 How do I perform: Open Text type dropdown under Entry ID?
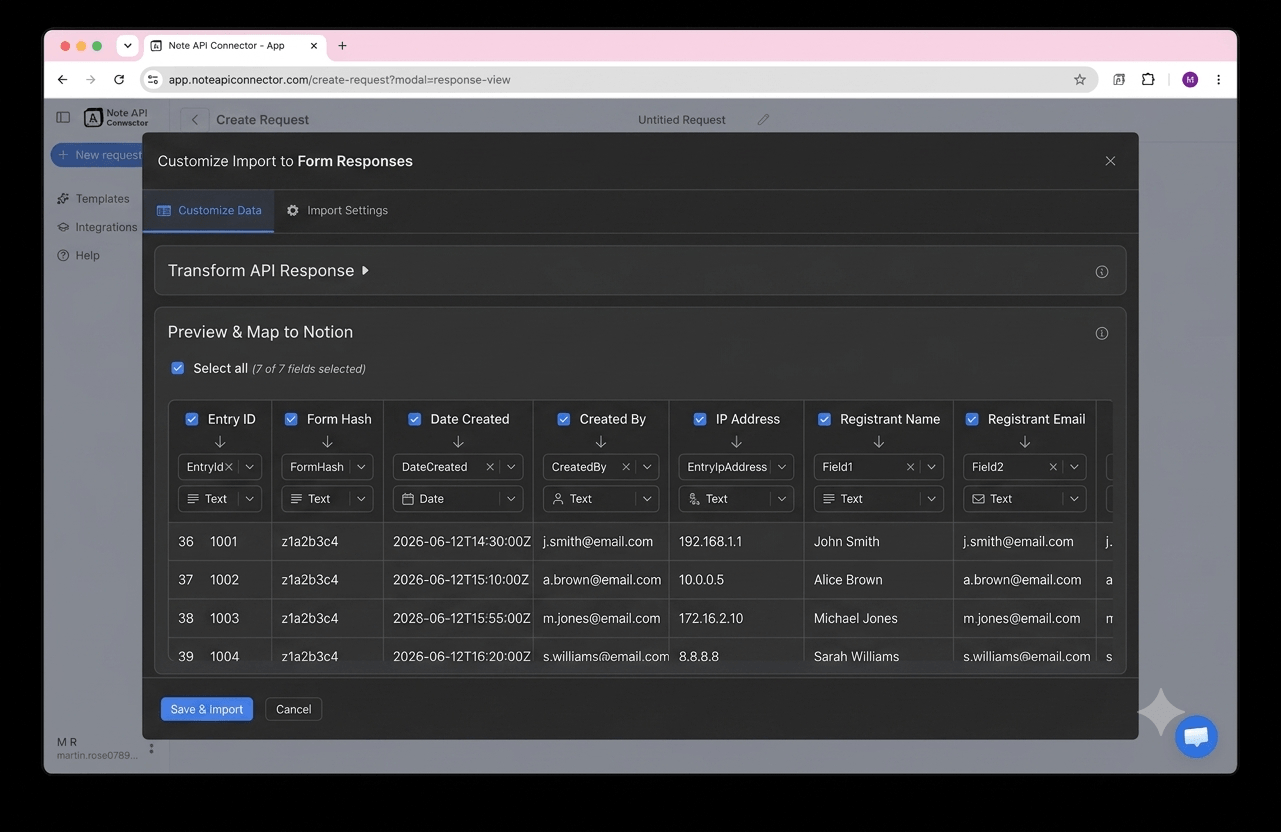220,498
